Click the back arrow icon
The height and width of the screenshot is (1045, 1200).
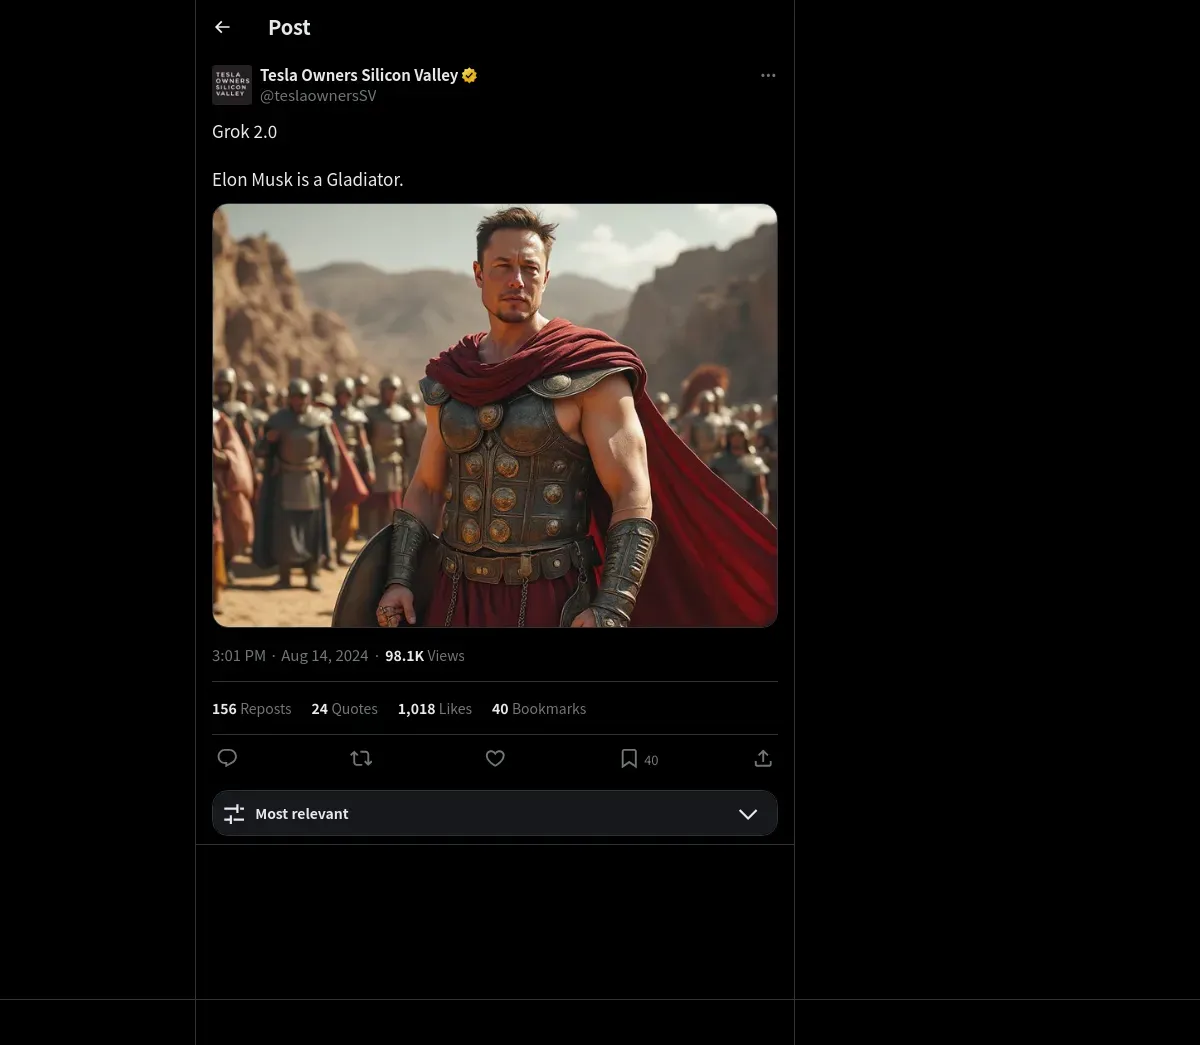[x=222, y=28]
